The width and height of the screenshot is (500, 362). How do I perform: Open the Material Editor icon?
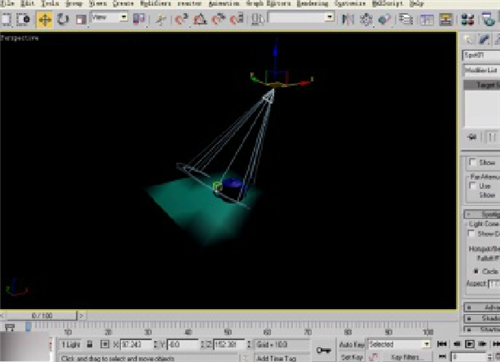[468, 19]
